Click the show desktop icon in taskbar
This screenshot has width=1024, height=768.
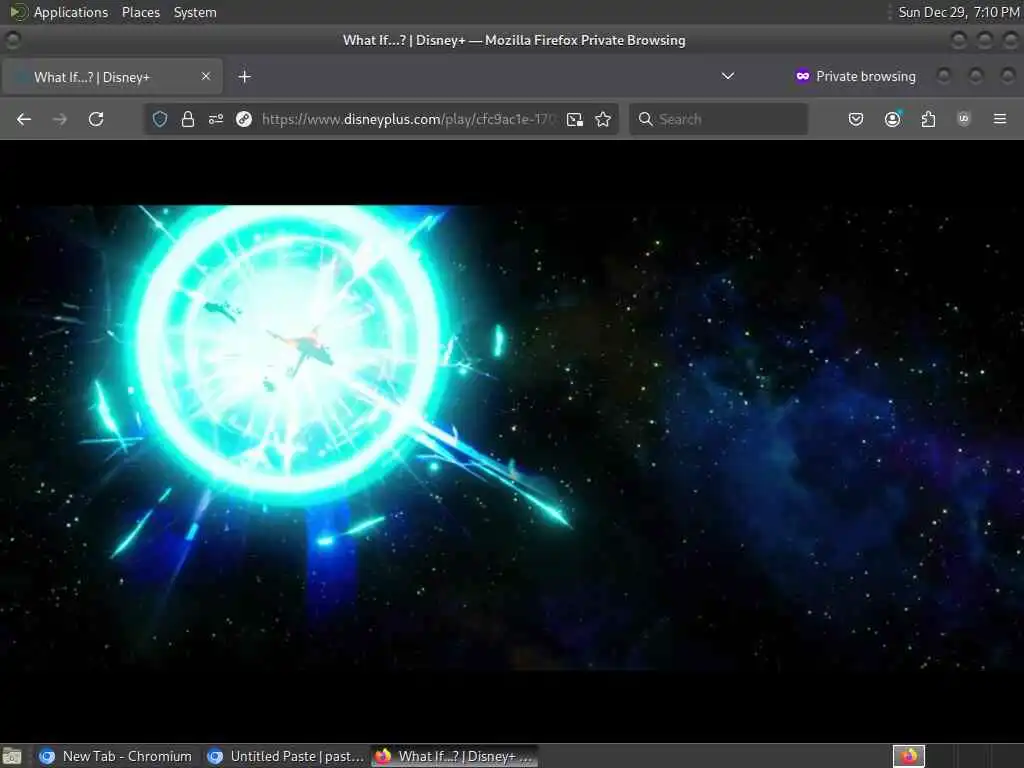(x=12, y=756)
